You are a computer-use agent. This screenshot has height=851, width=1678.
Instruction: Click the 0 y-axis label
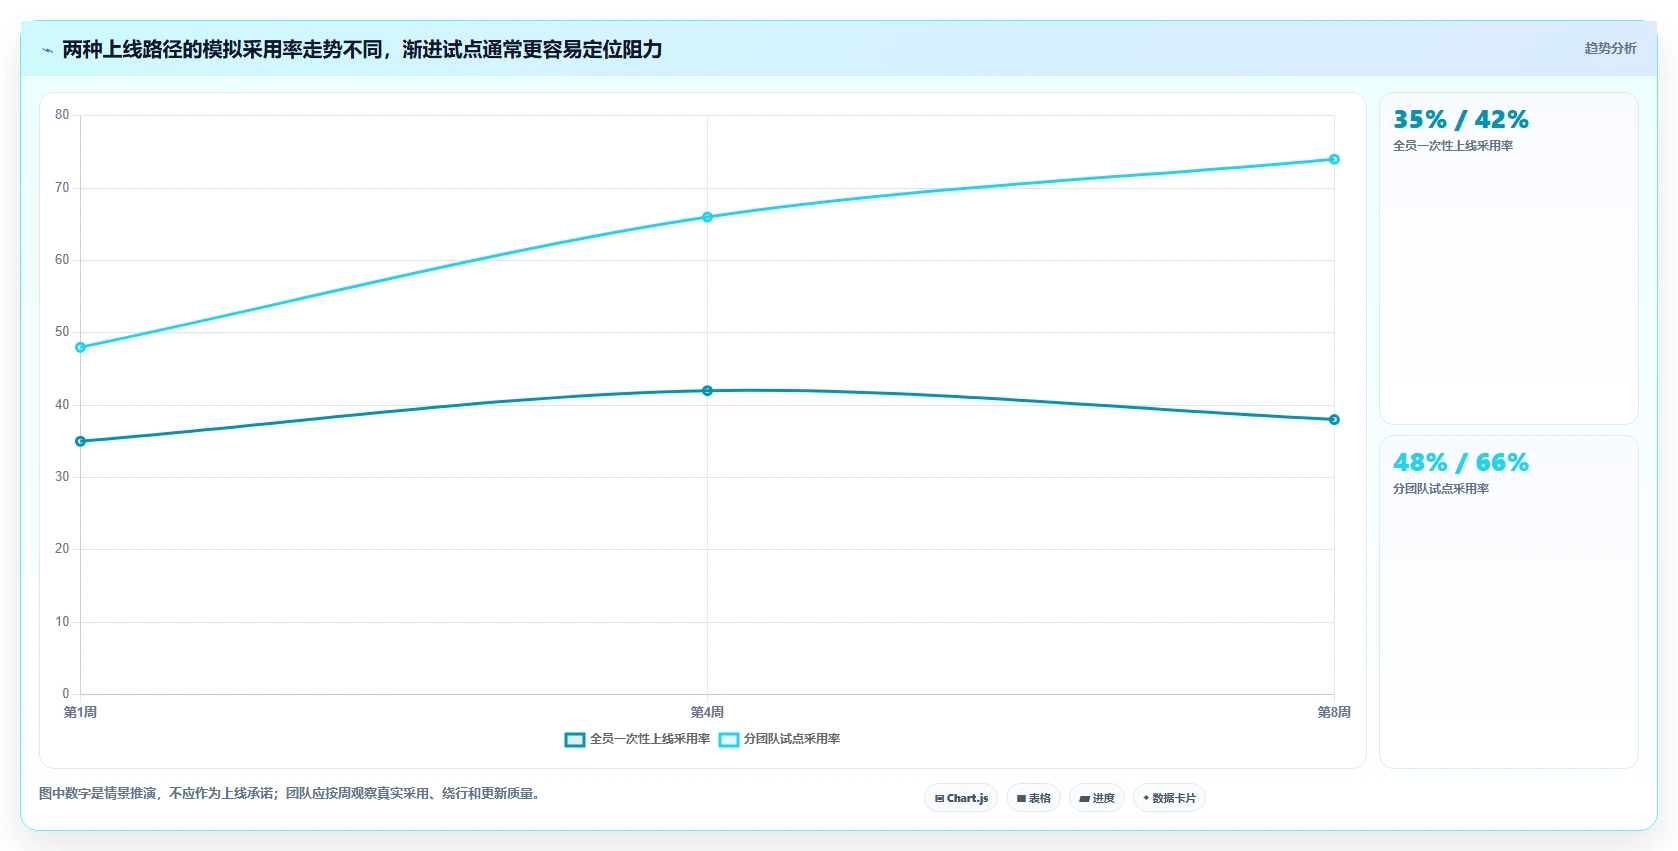click(x=66, y=694)
